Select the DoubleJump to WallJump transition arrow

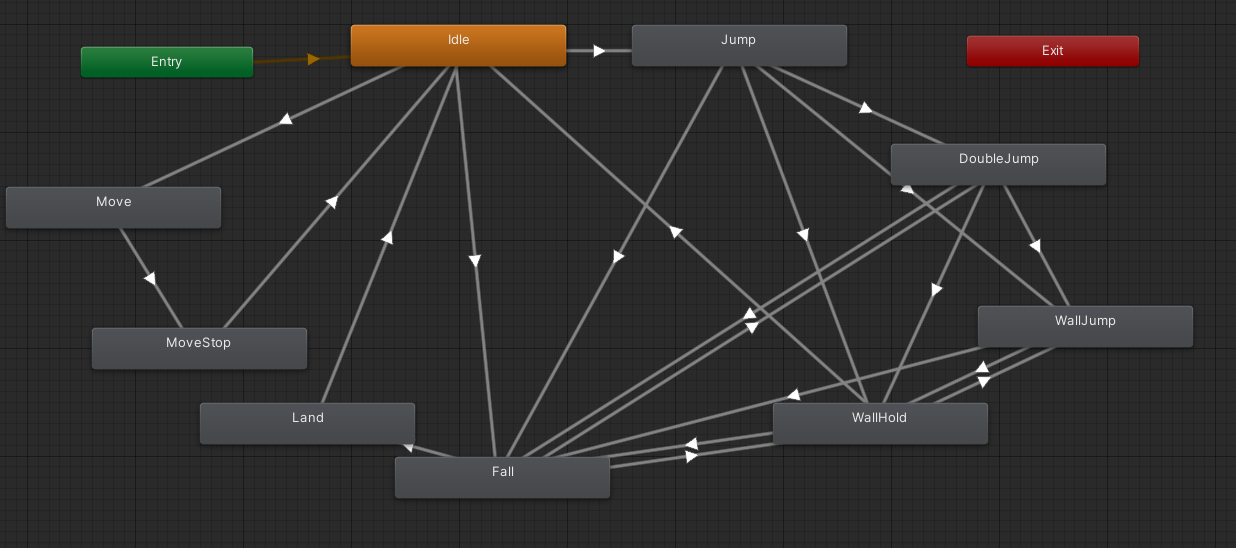point(1035,245)
